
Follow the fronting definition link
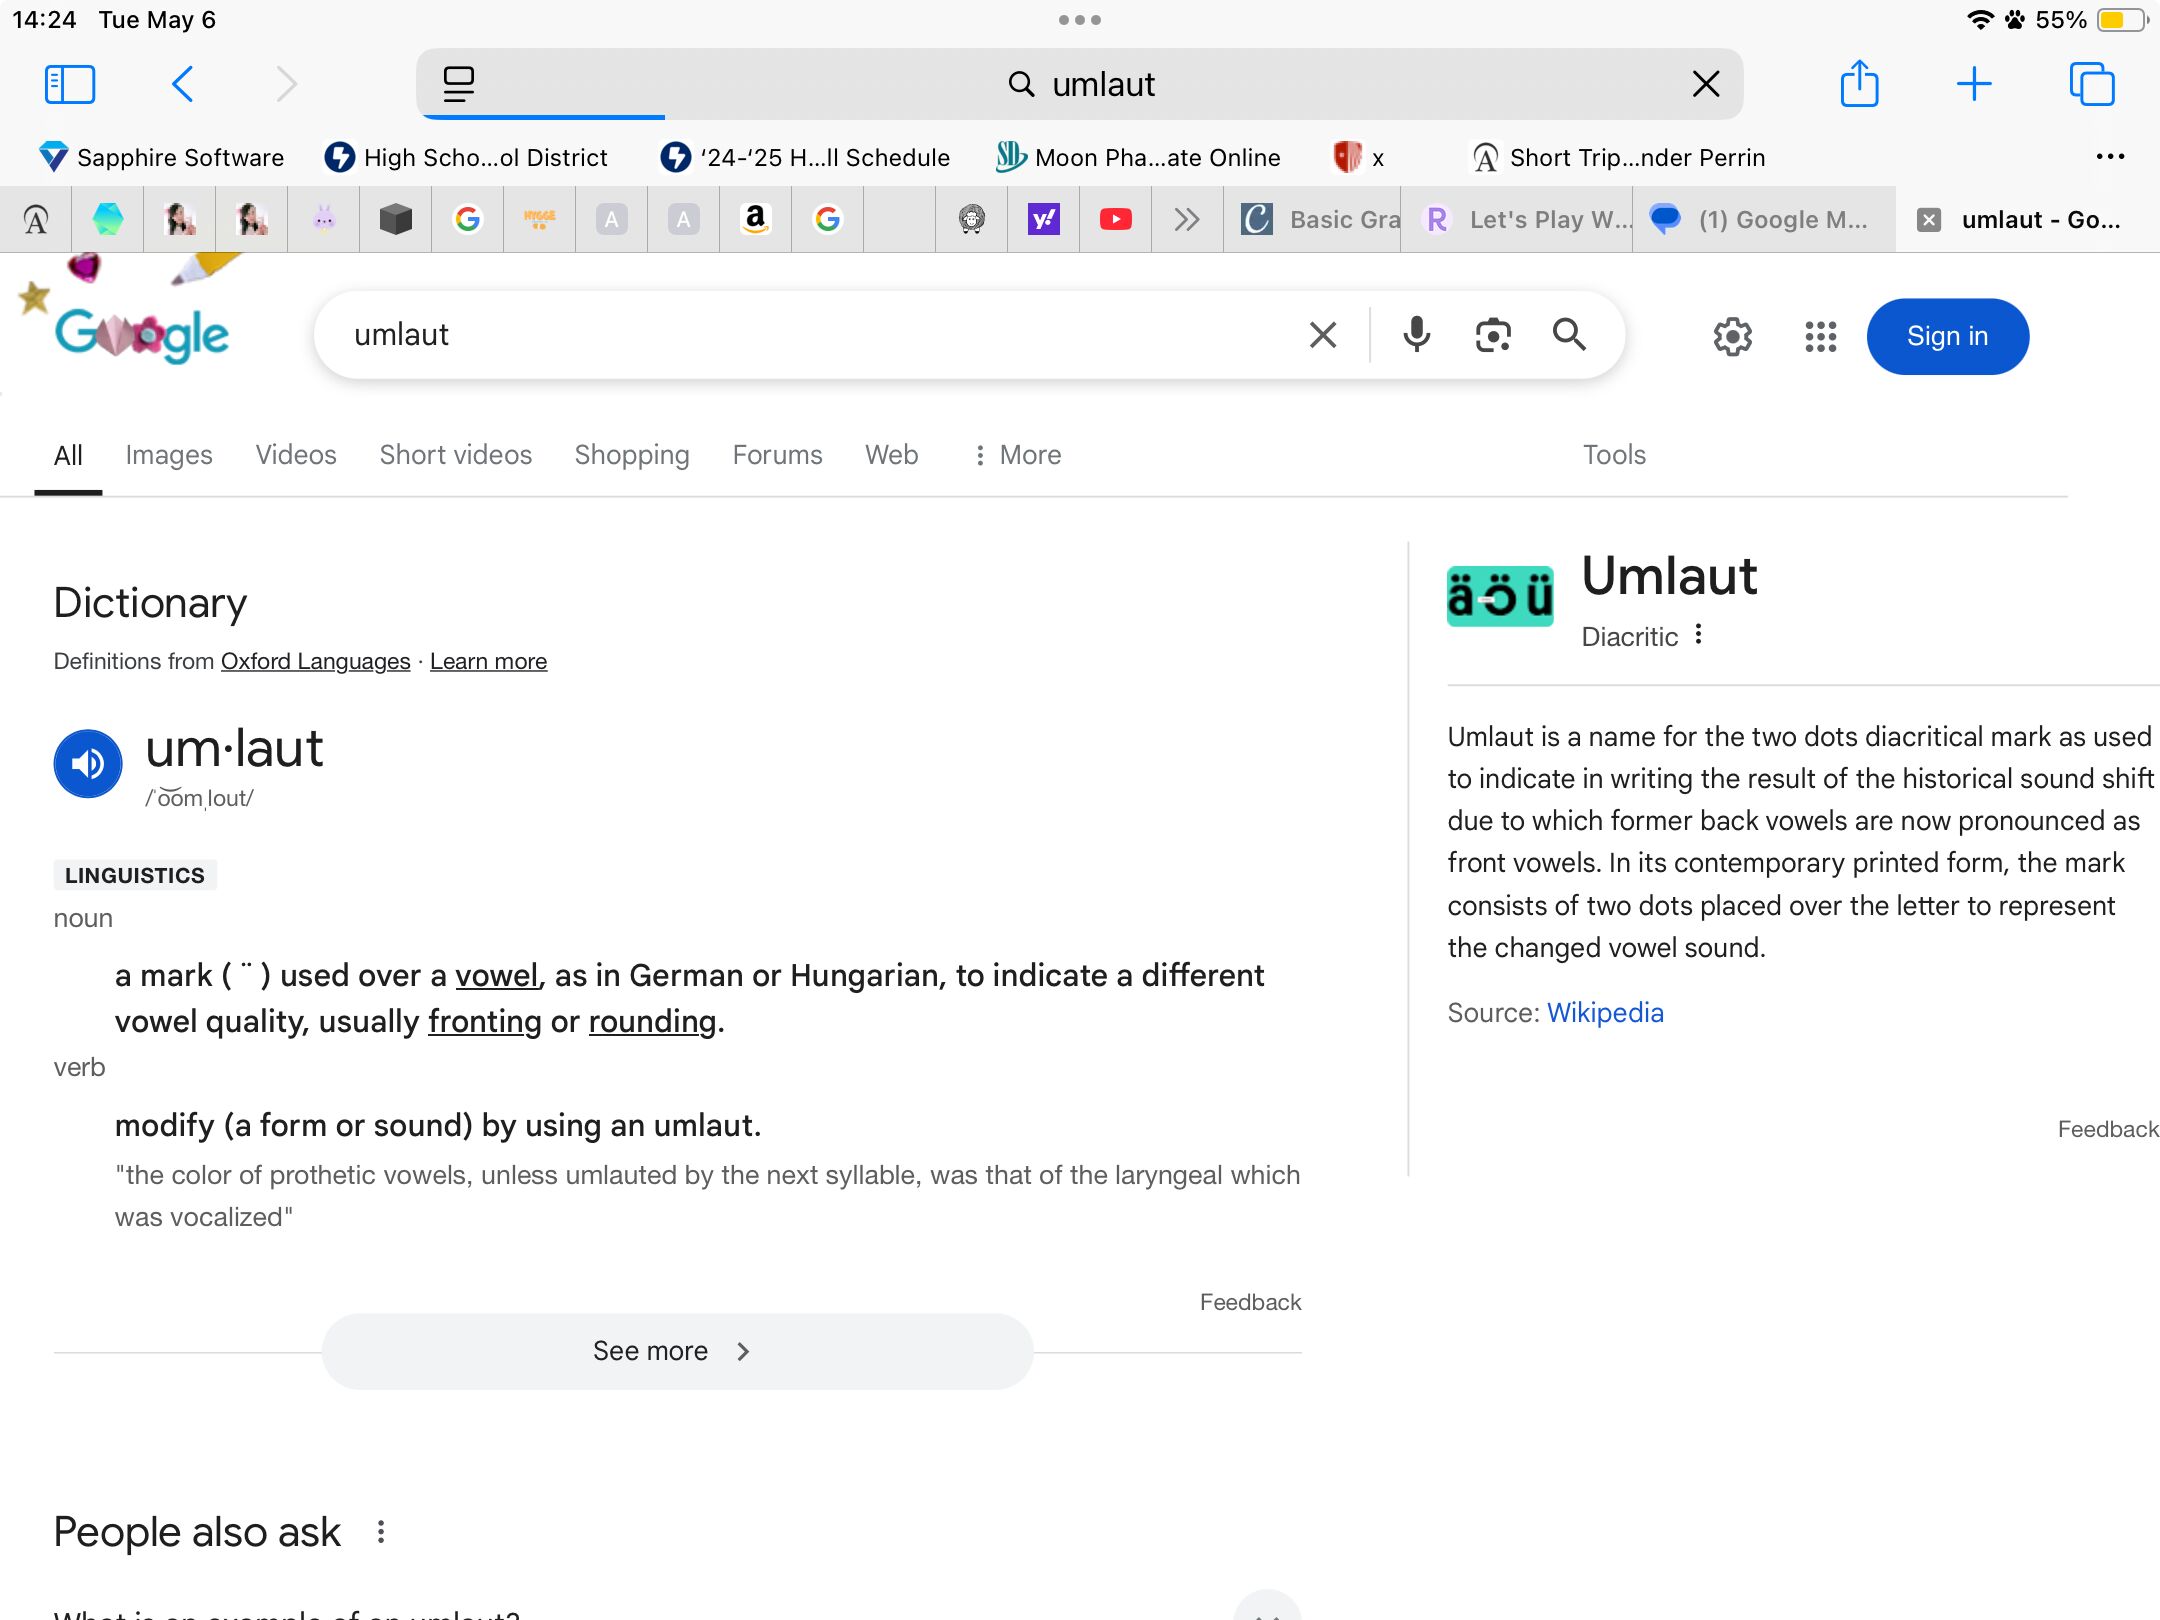point(485,1021)
